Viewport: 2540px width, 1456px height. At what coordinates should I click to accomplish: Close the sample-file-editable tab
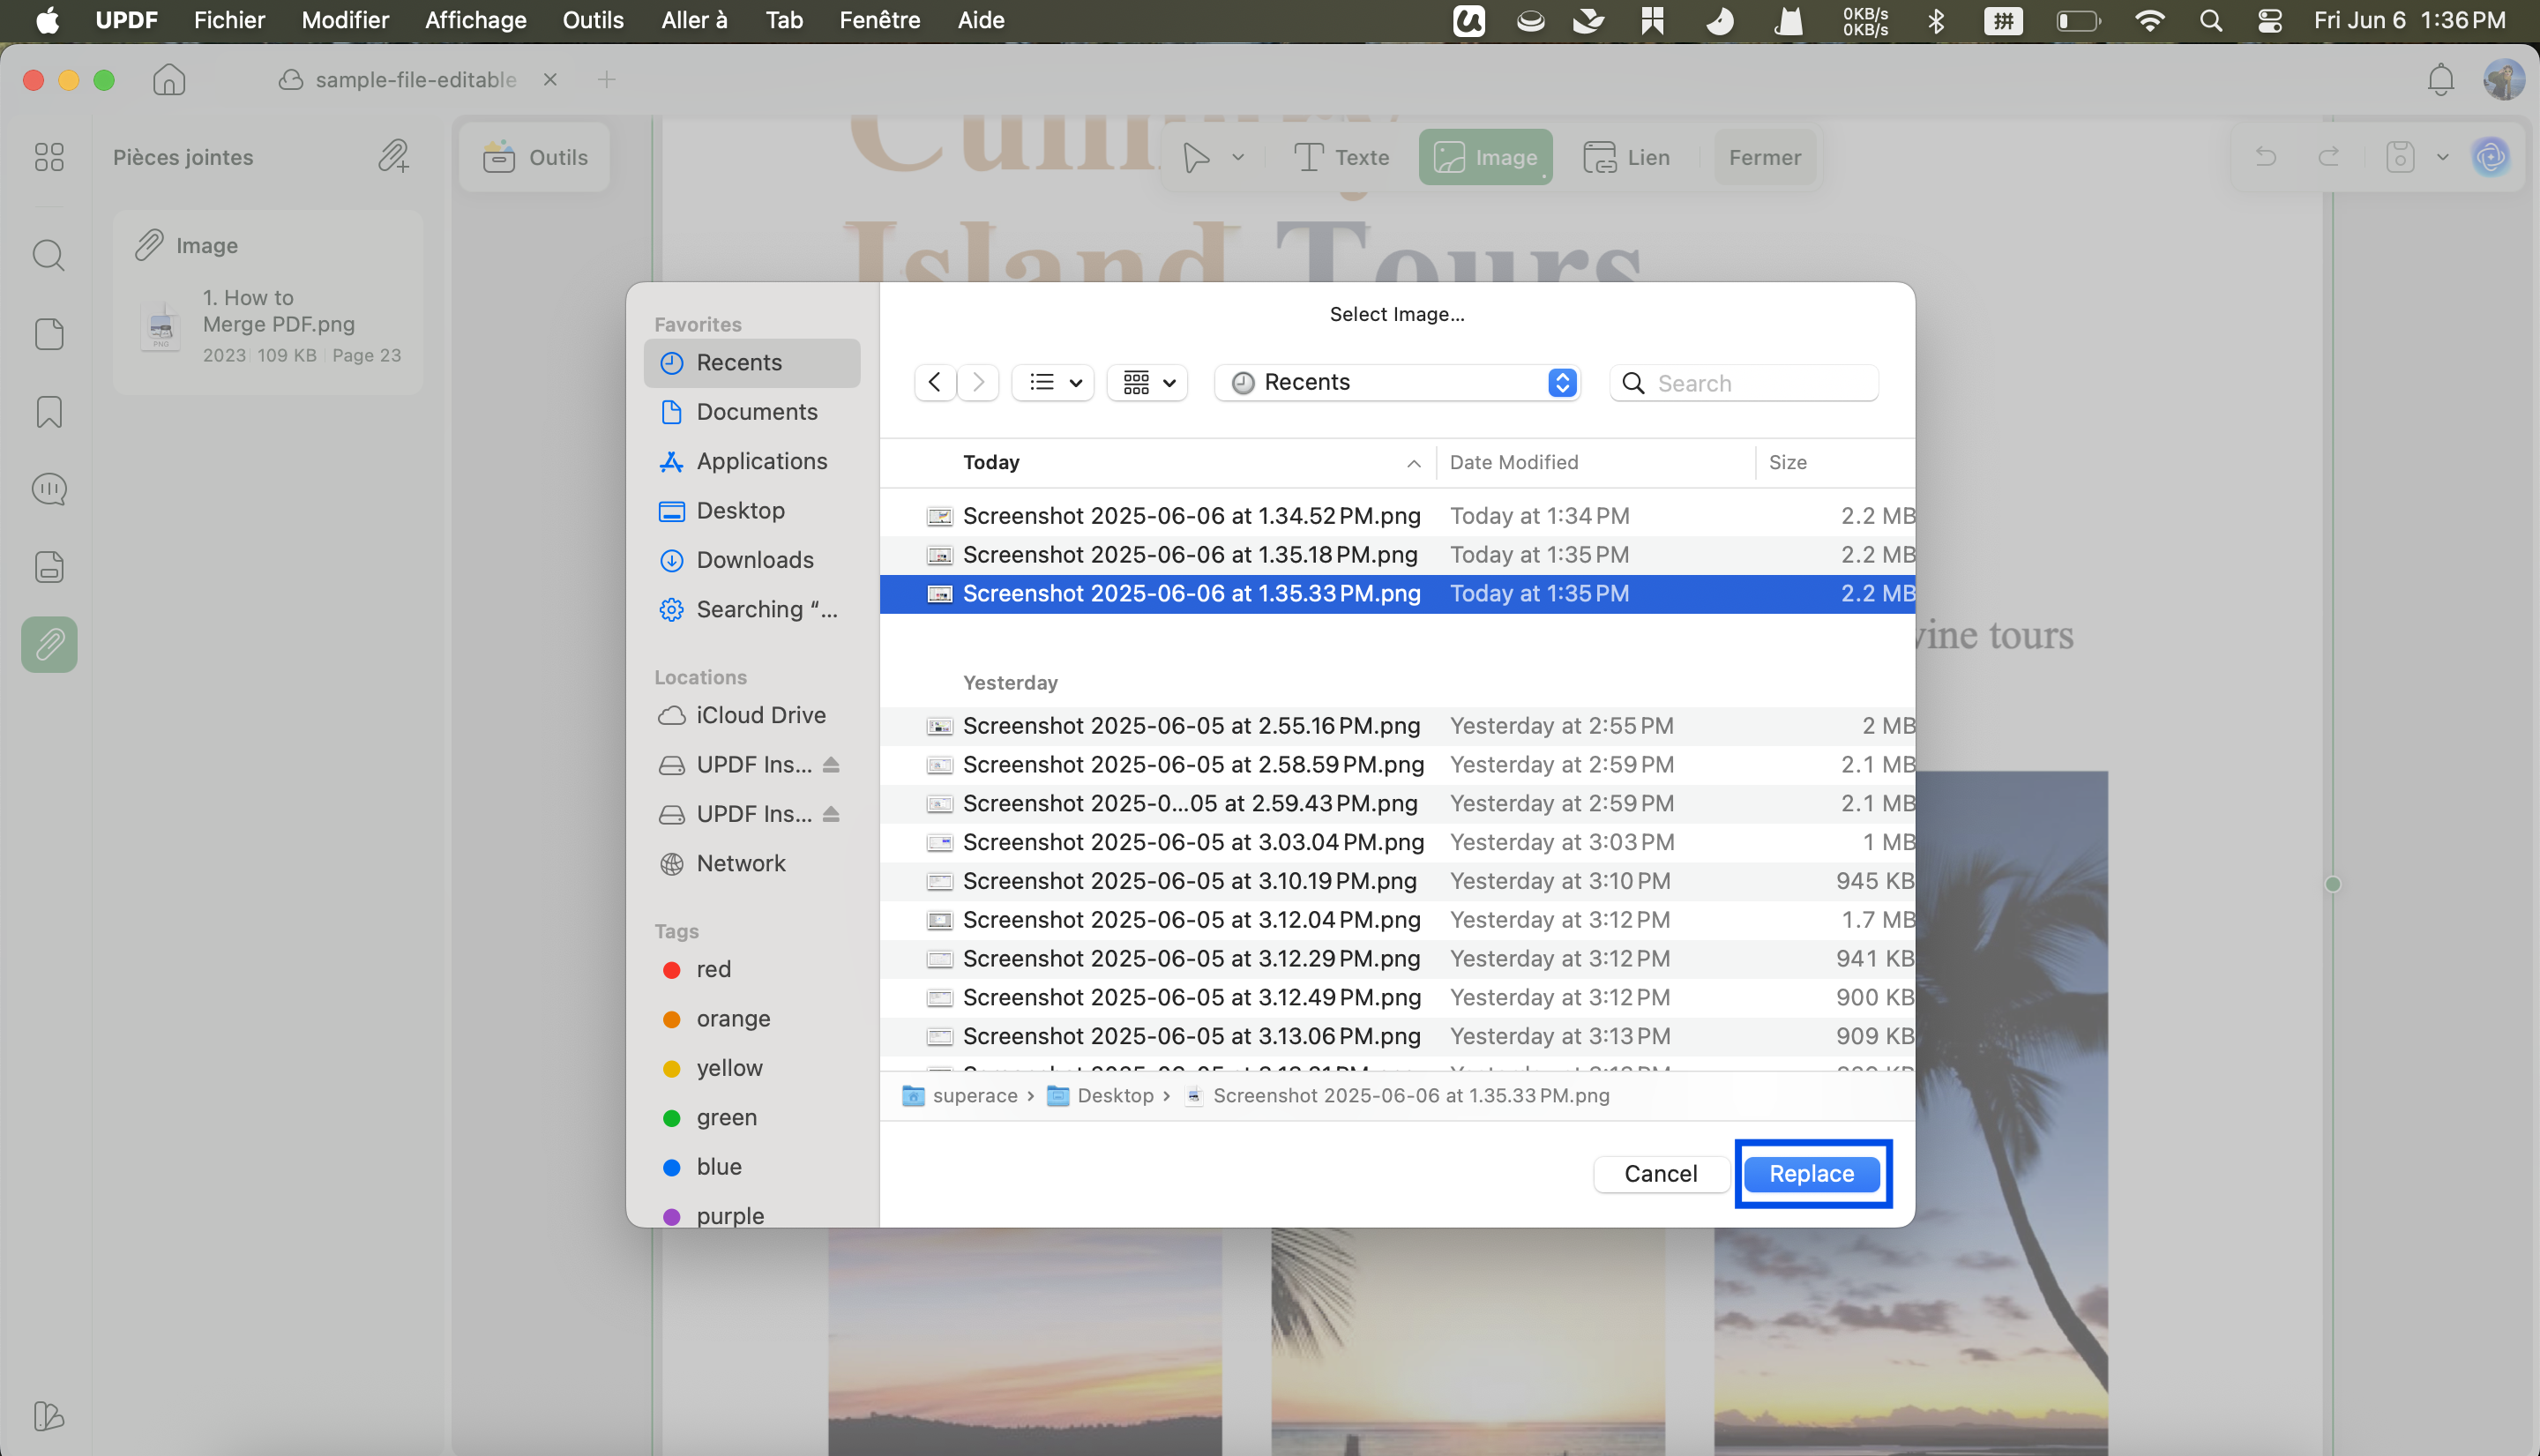click(x=550, y=79)
